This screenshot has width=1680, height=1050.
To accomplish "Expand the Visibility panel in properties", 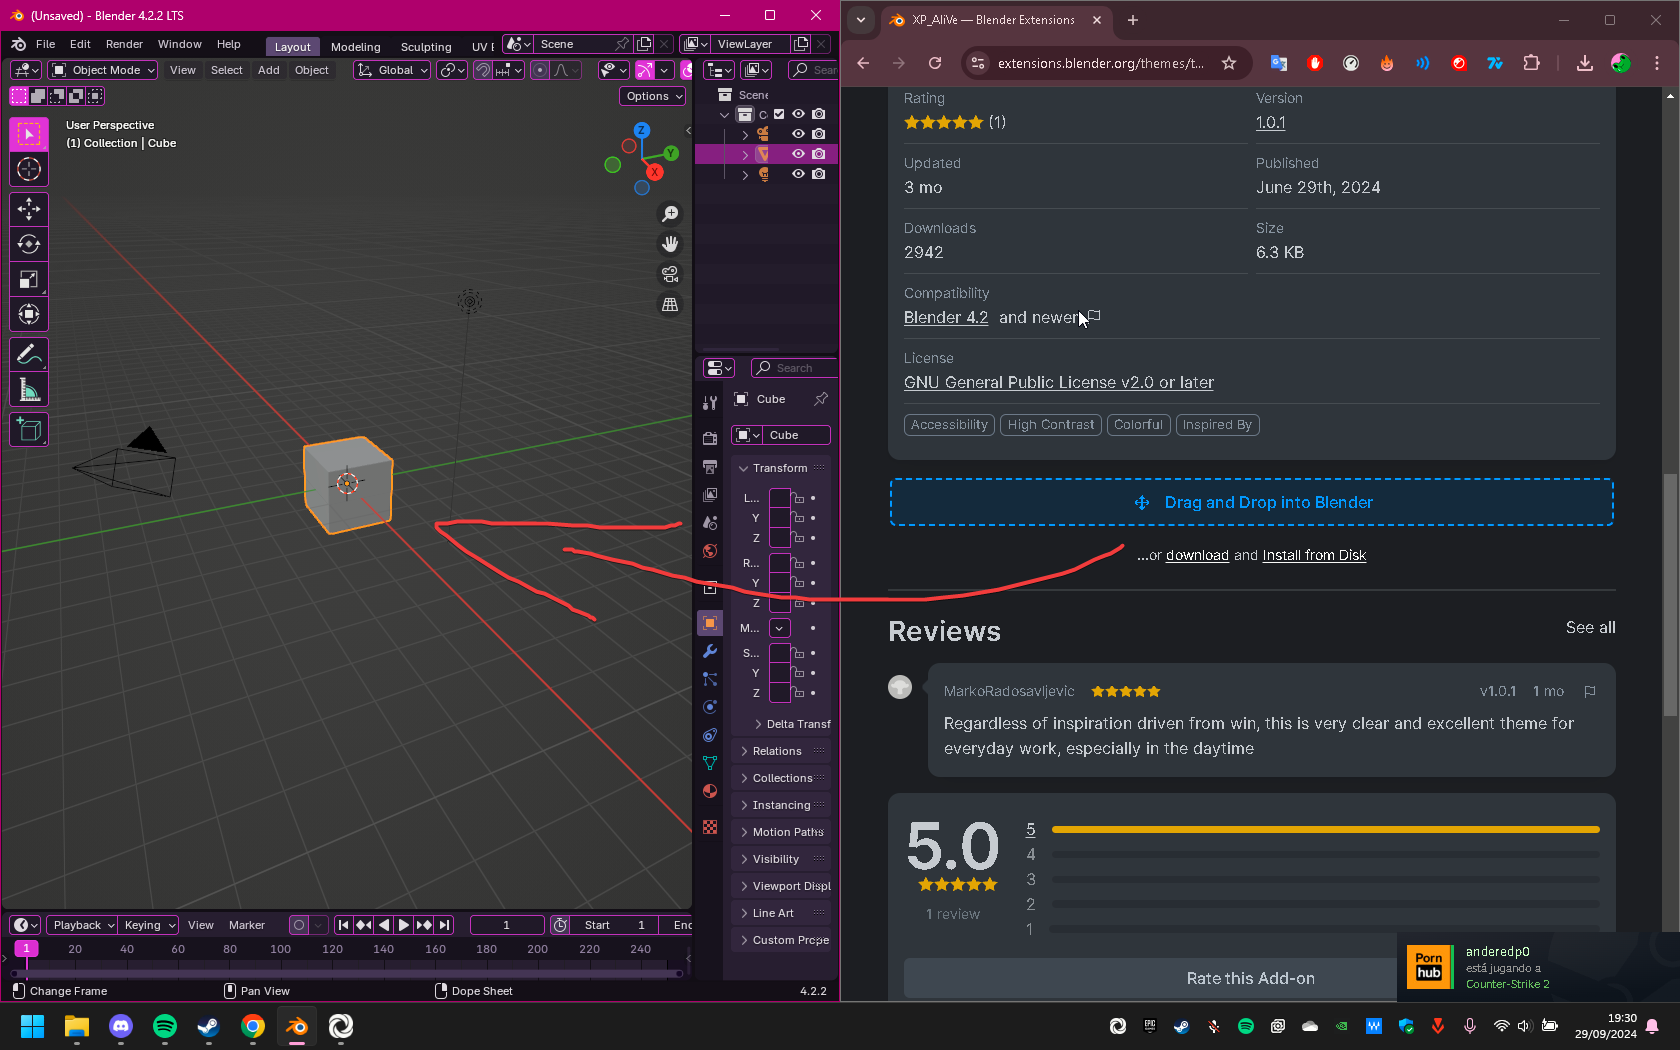I will 778,859.
